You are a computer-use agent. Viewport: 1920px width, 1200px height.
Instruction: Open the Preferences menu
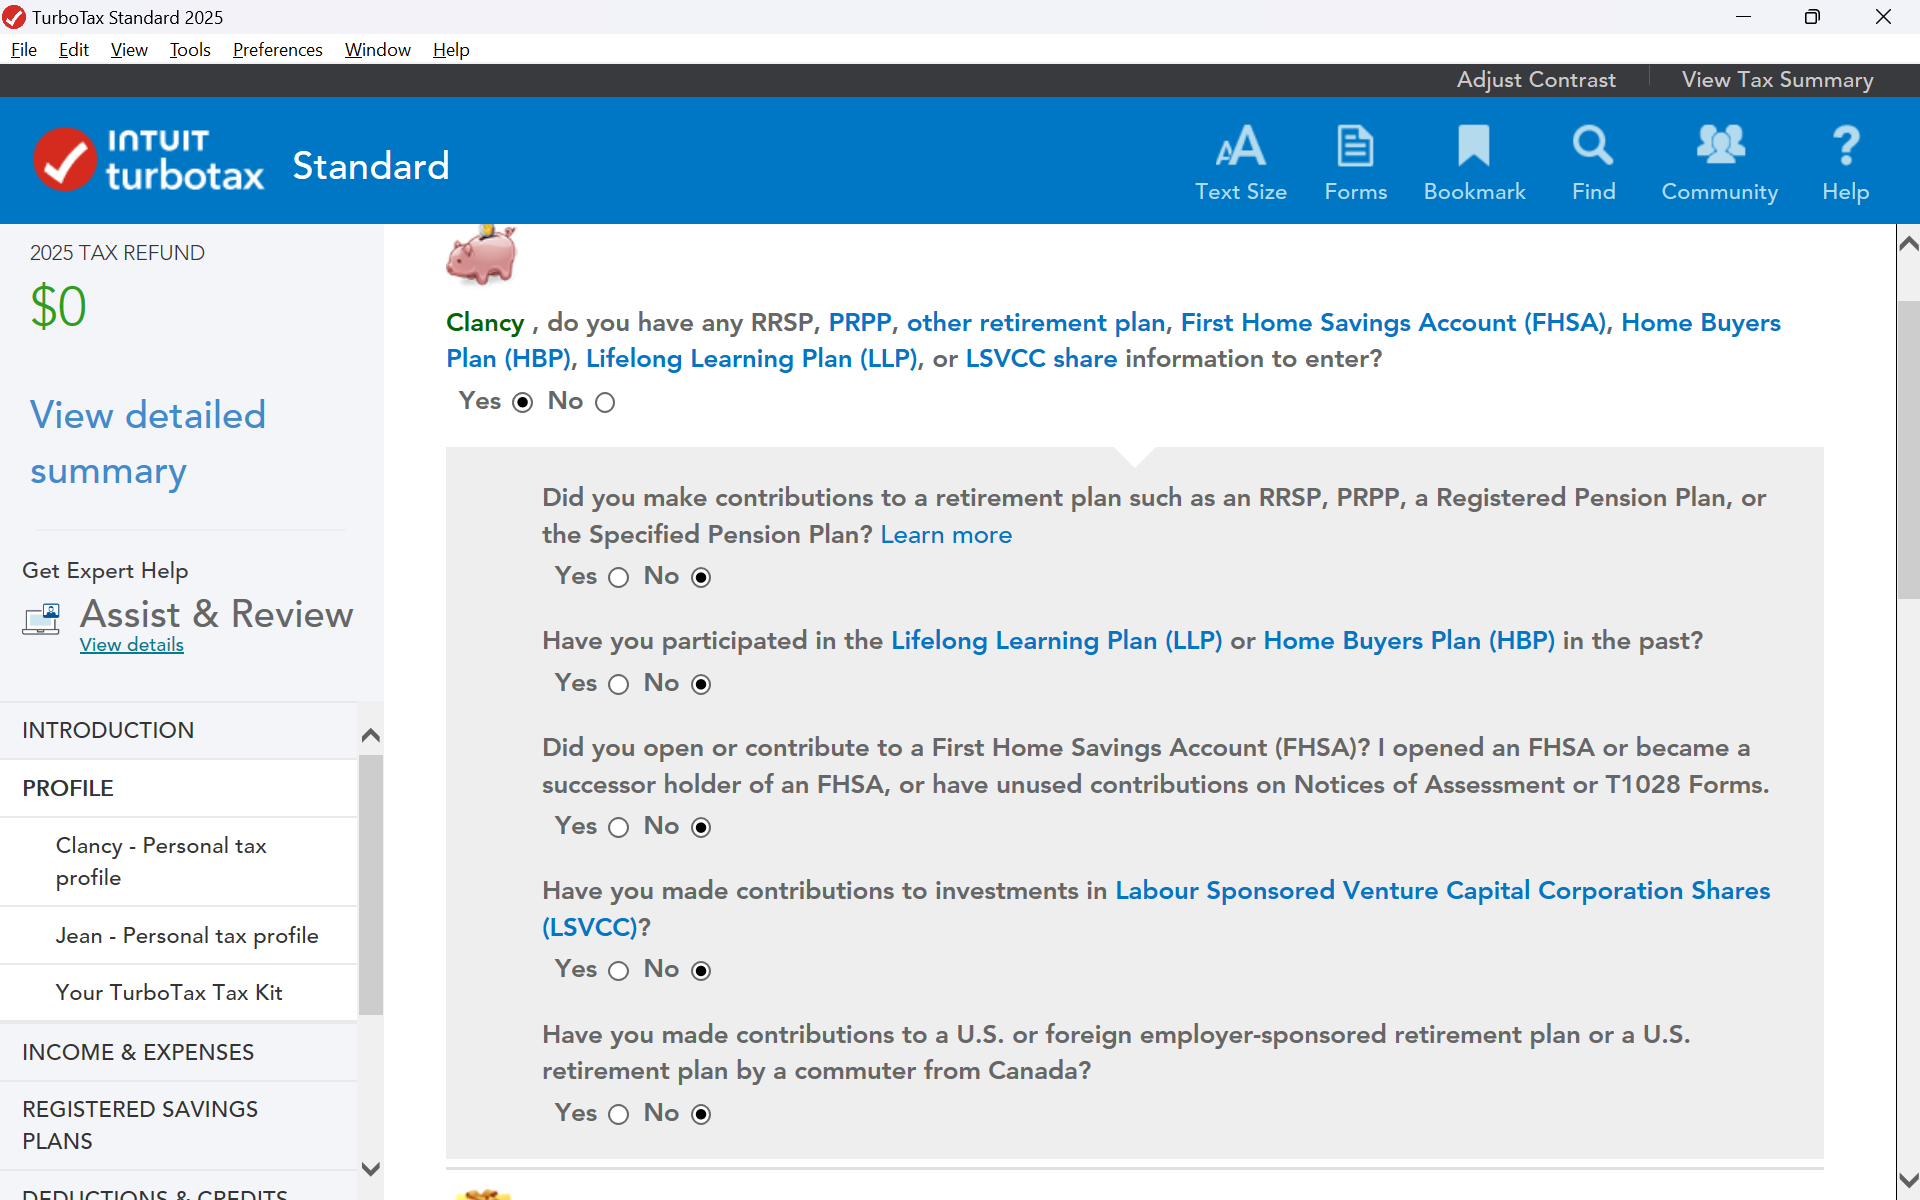pos(277,49)
